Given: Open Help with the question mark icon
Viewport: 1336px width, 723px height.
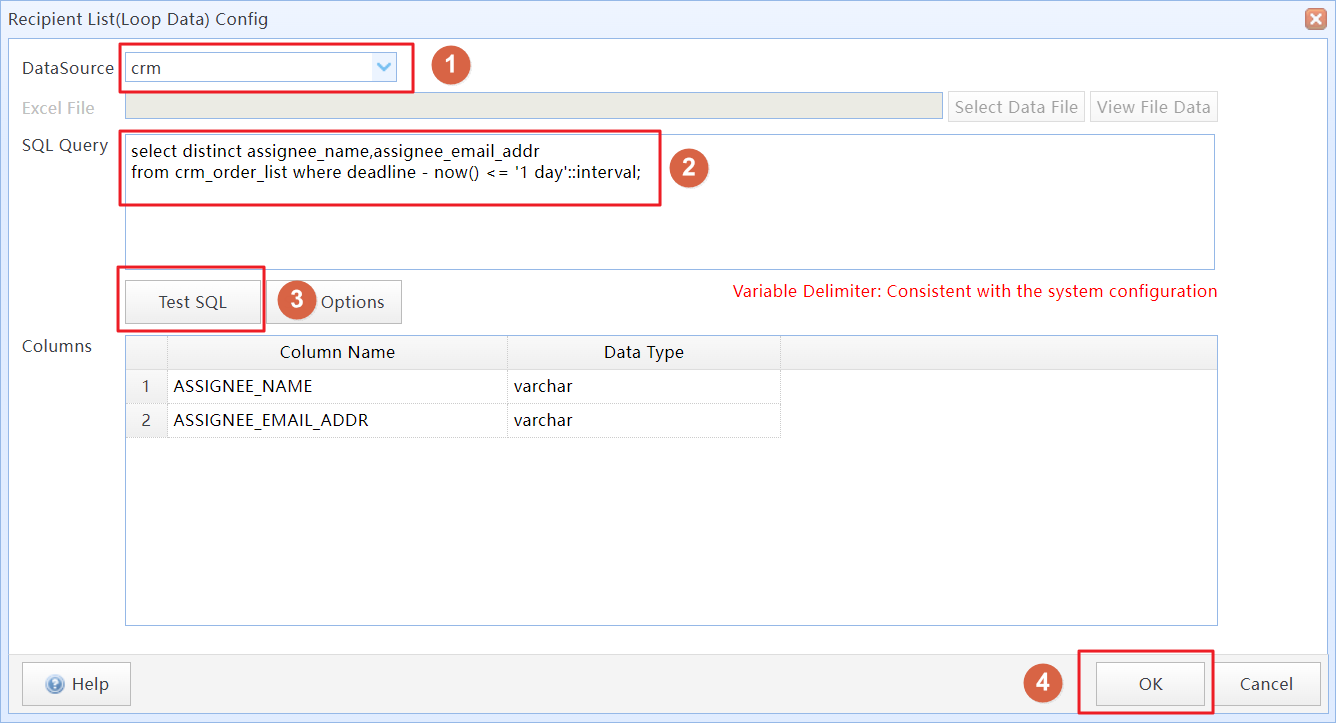Looking at the screenshot, I should [x=77, y=684].
